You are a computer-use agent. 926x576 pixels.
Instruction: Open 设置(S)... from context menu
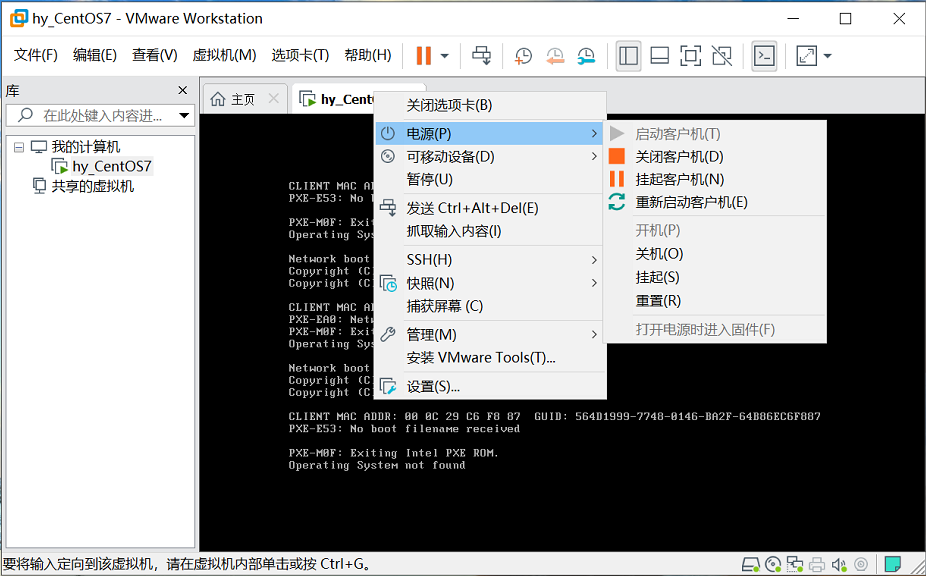click(x=490, y=386)
